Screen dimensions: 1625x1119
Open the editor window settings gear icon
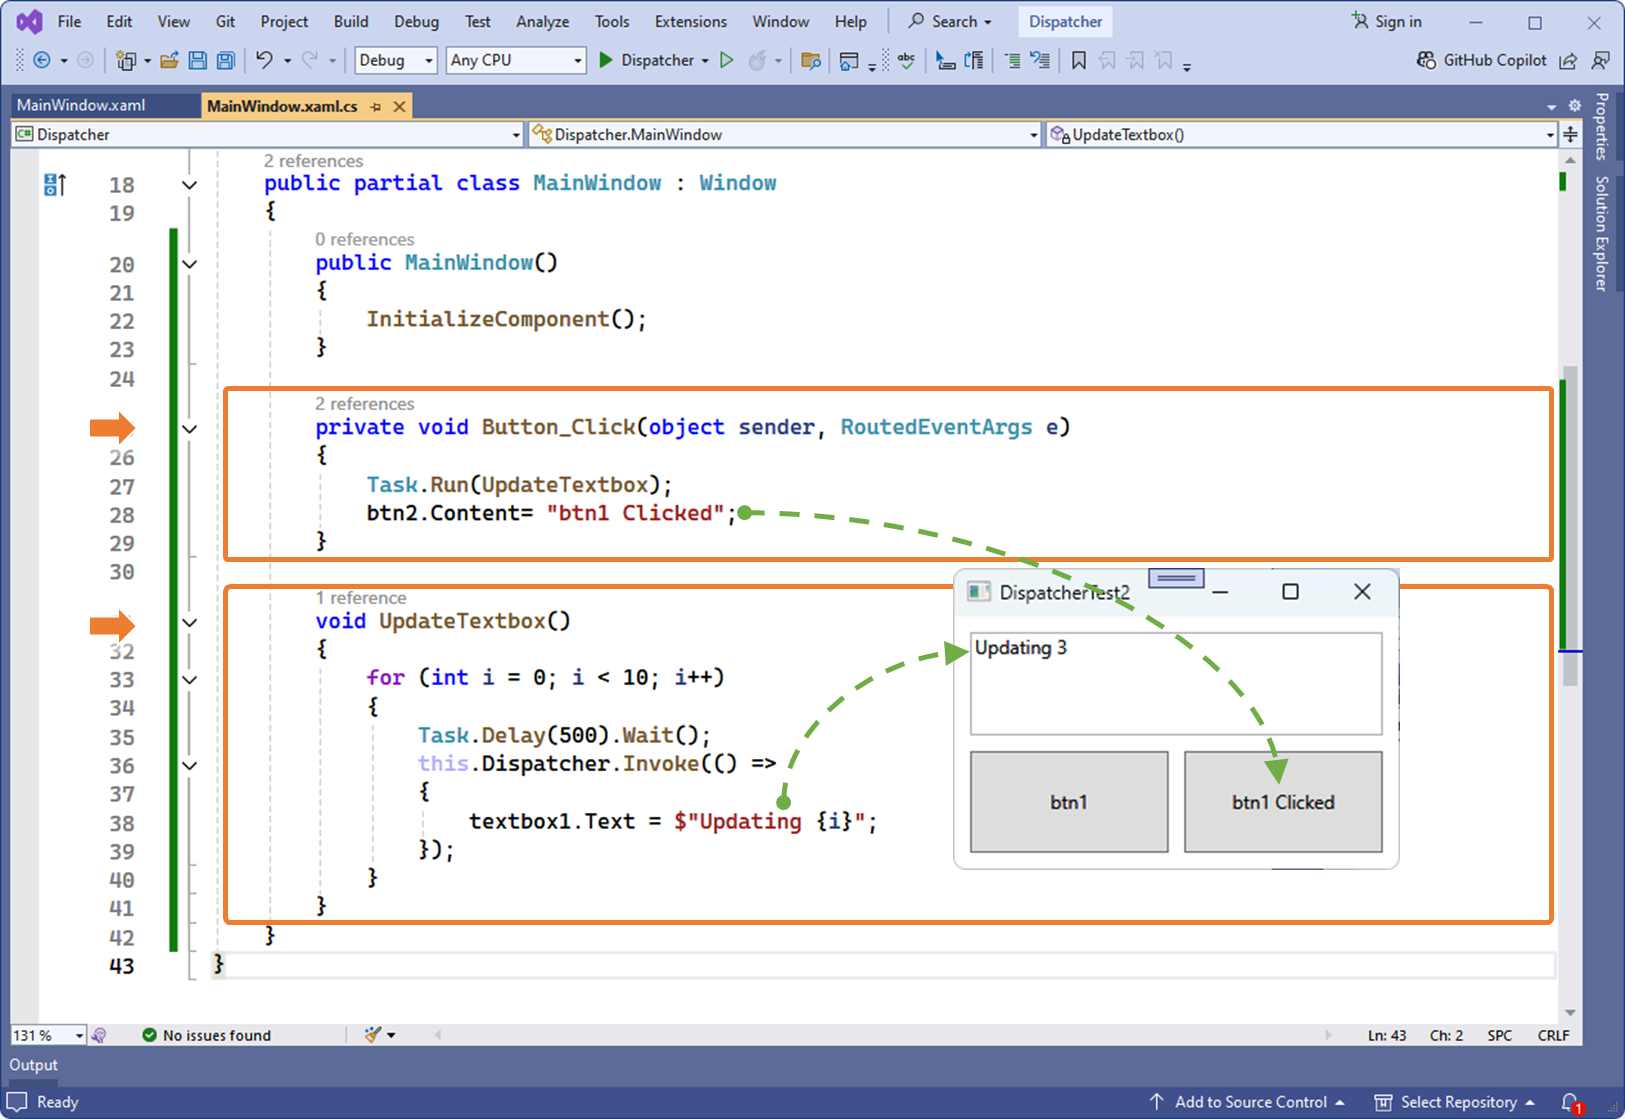1574,105
